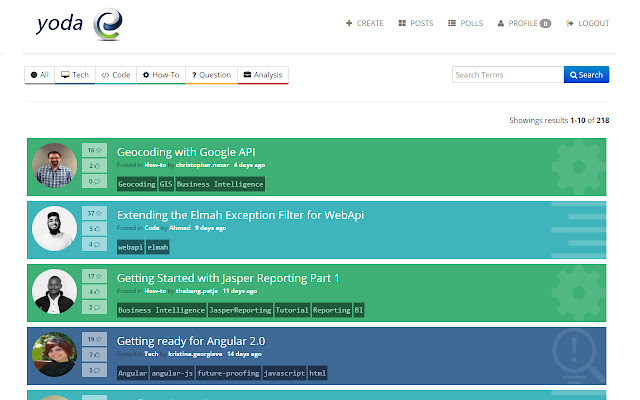Click the Search Terms input field
The height and width of the screenshot is (400, 640).
pos(508,75)
